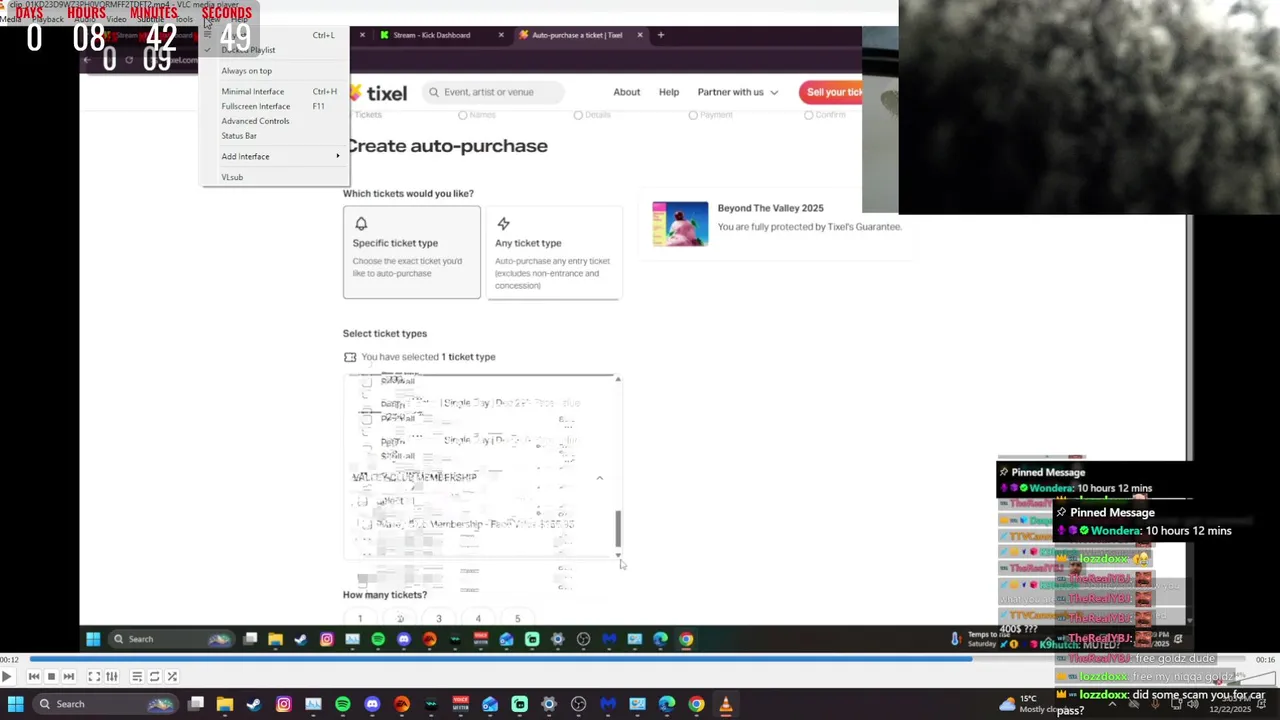Toggle Minimal Interface in View menu
The image size is (1280, 720).
pyautogui.click(x=275, y=91)
